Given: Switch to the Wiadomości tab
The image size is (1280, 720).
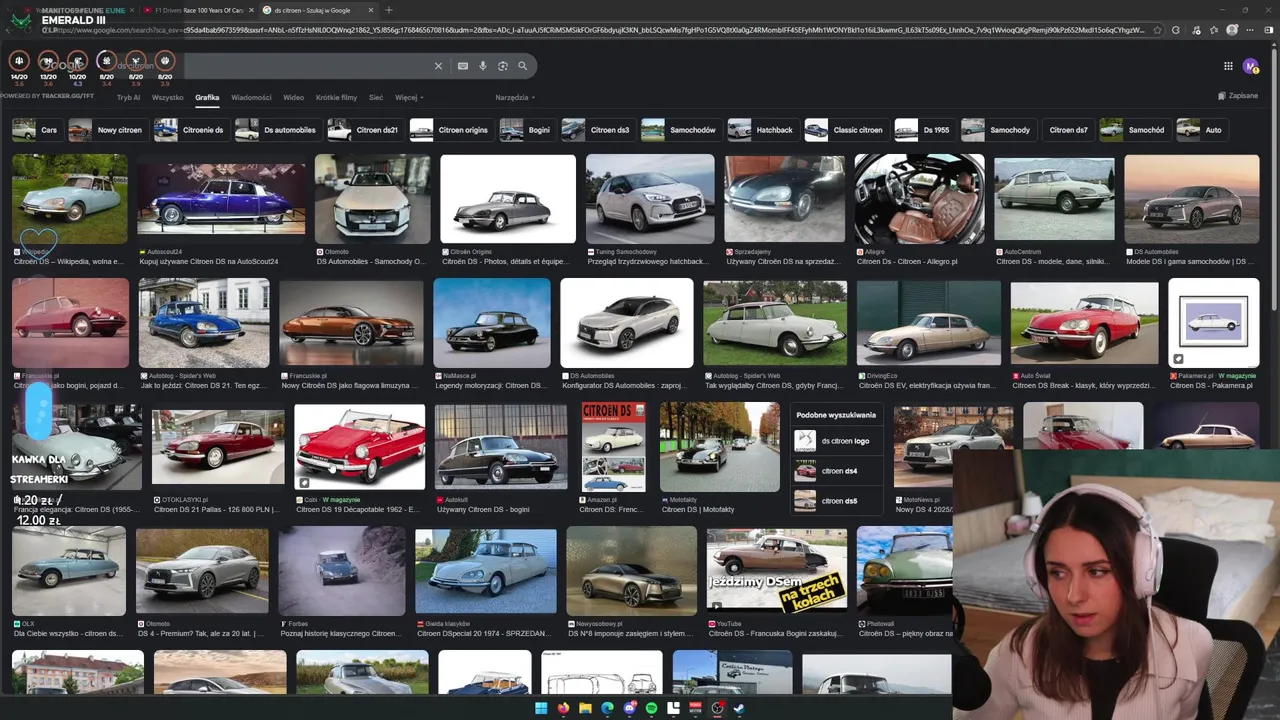Looking at the screenshot, I should click(x=251, y=98).
